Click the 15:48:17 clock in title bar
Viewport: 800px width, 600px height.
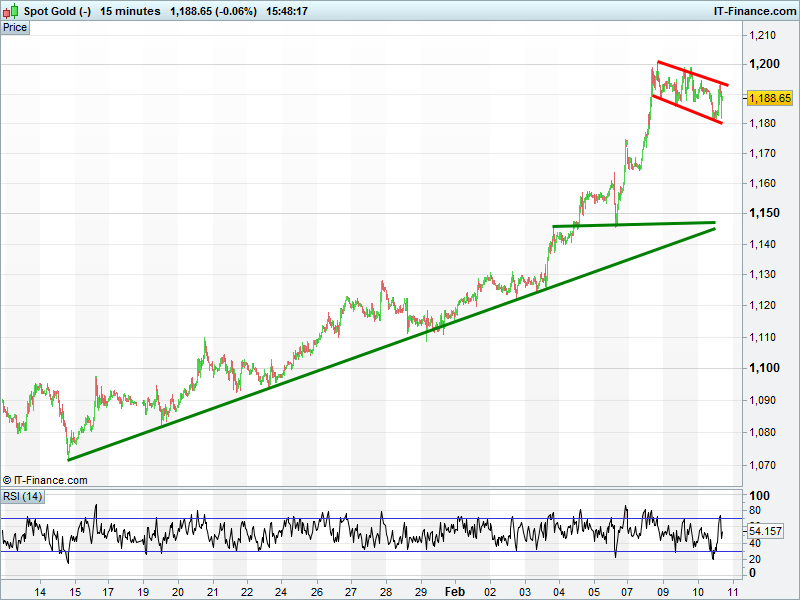click(287, 11)
